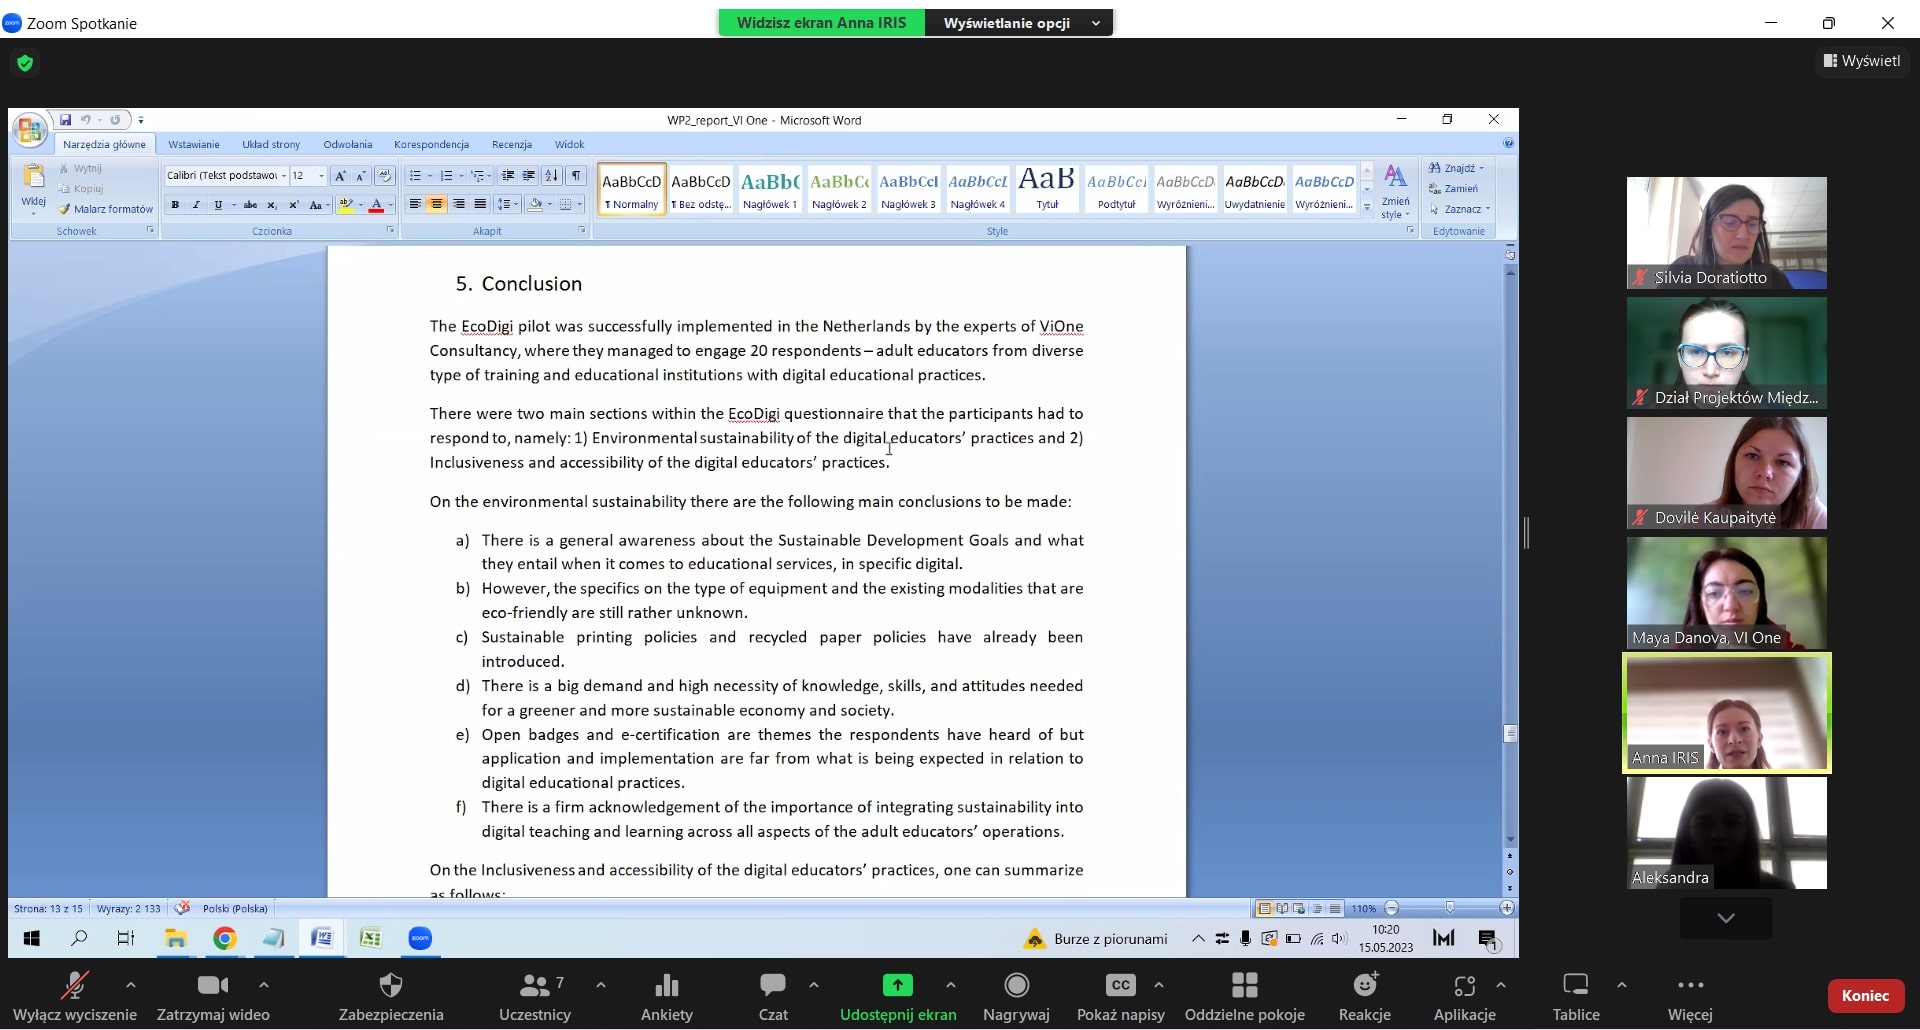The width and height of the screenshot is (1920, 1030).
Task: Open Oddzielne pokoje breakout rooms
Action: coord(1245,996)
